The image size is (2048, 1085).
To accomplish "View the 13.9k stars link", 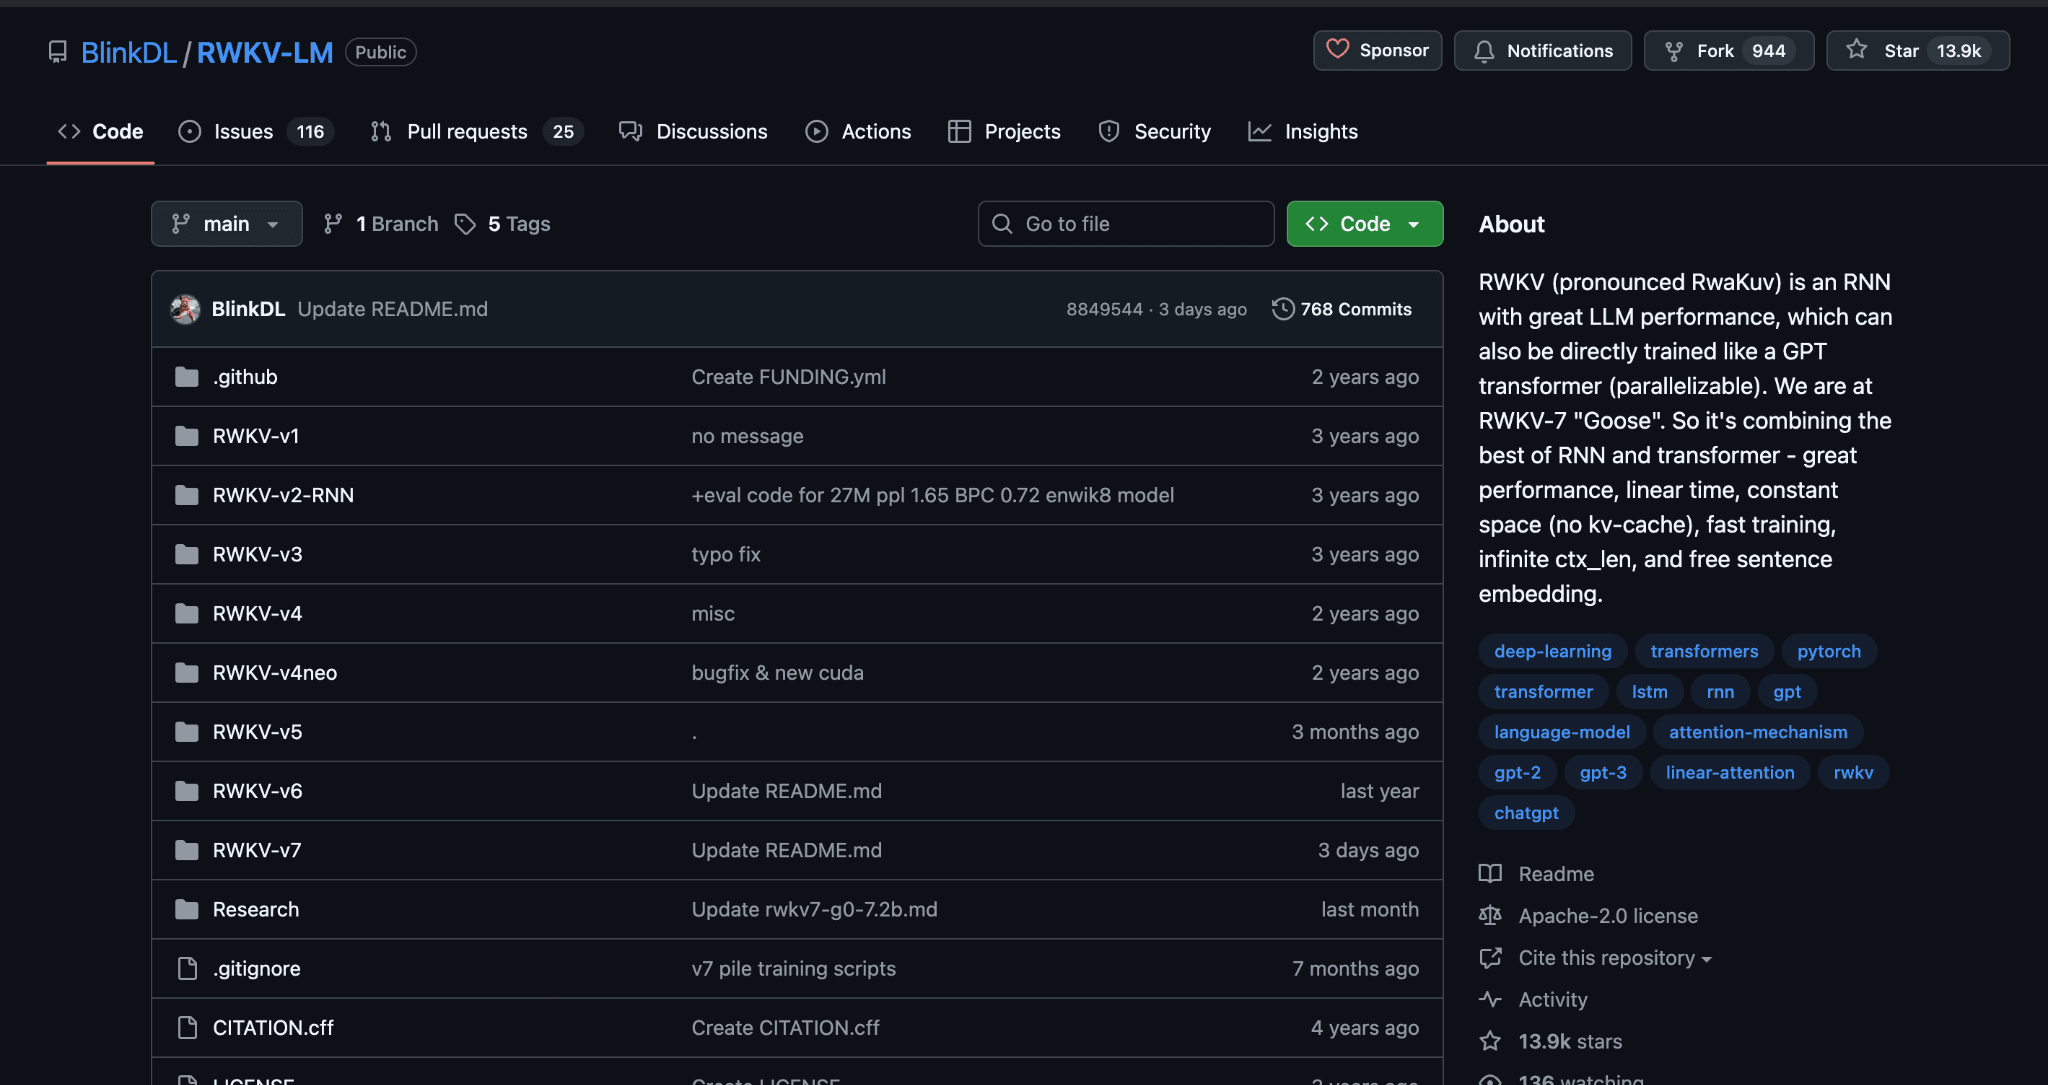I will [1551, 1042].
